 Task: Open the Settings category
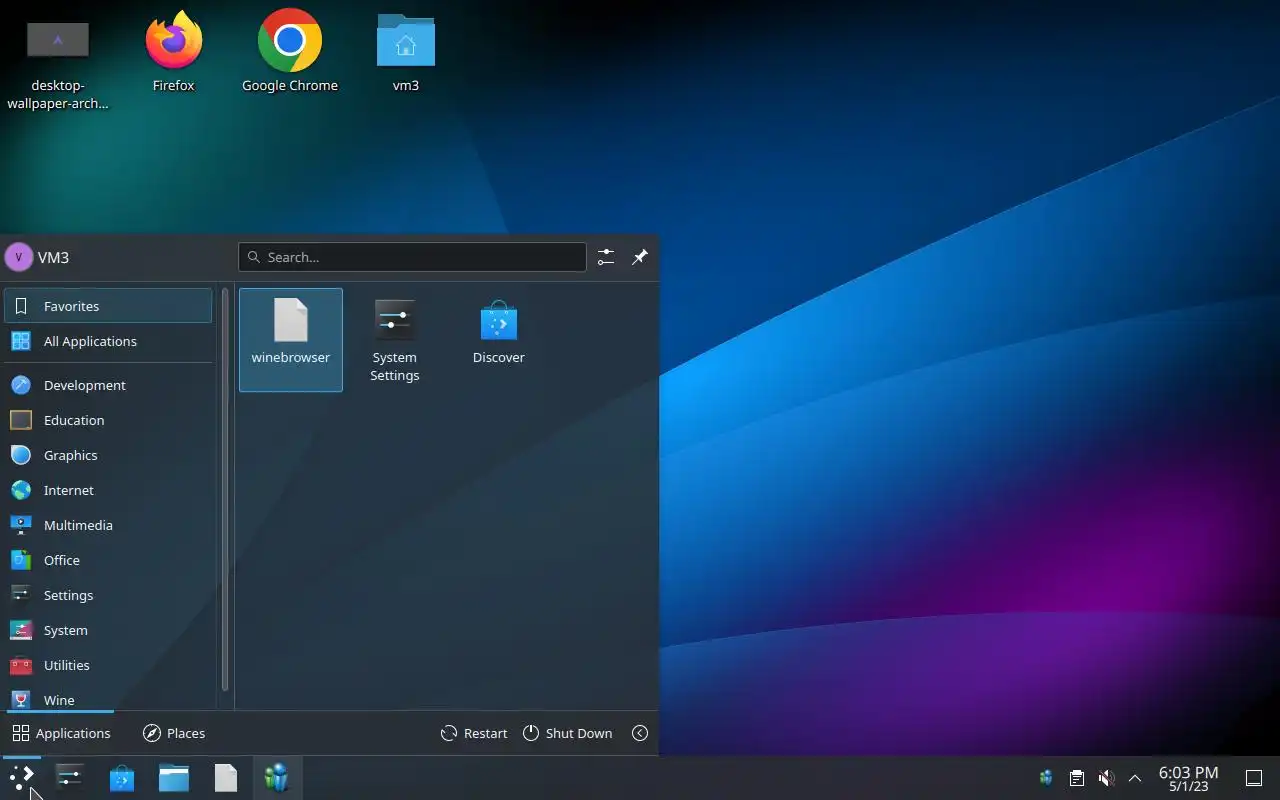(108, 595)
